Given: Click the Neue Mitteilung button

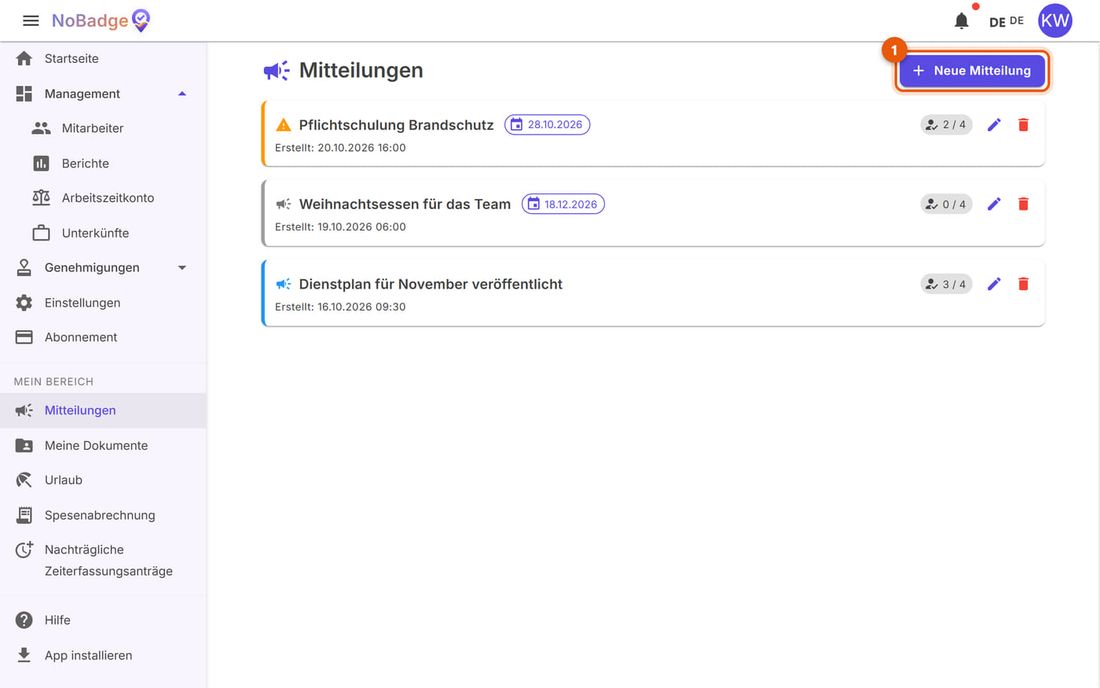Looking at the screenshot, I should [x=972, y=71].
